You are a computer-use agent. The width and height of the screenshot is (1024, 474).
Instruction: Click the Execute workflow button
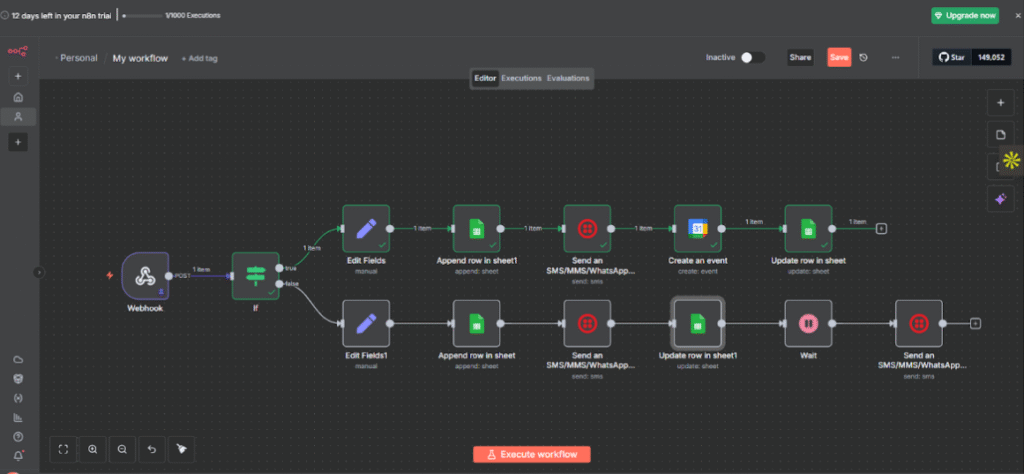tap(532, 454)
